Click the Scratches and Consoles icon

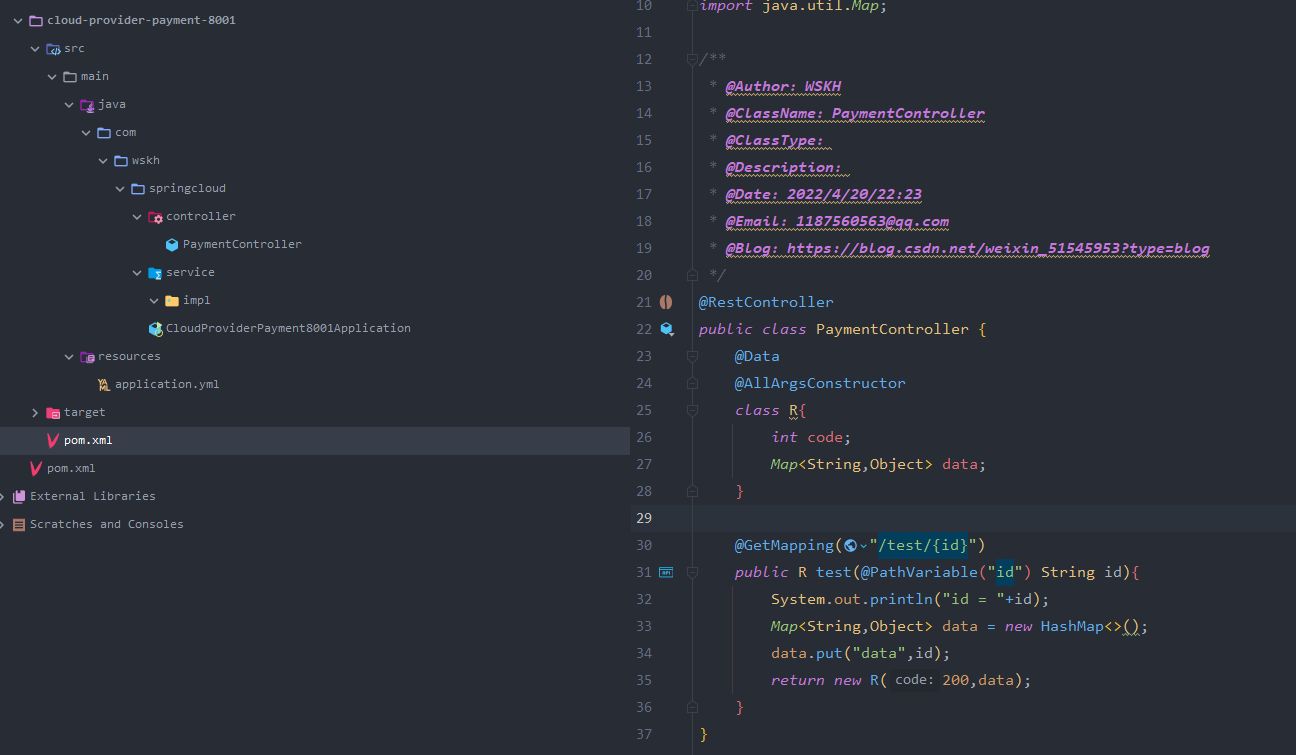click(19, 524)
